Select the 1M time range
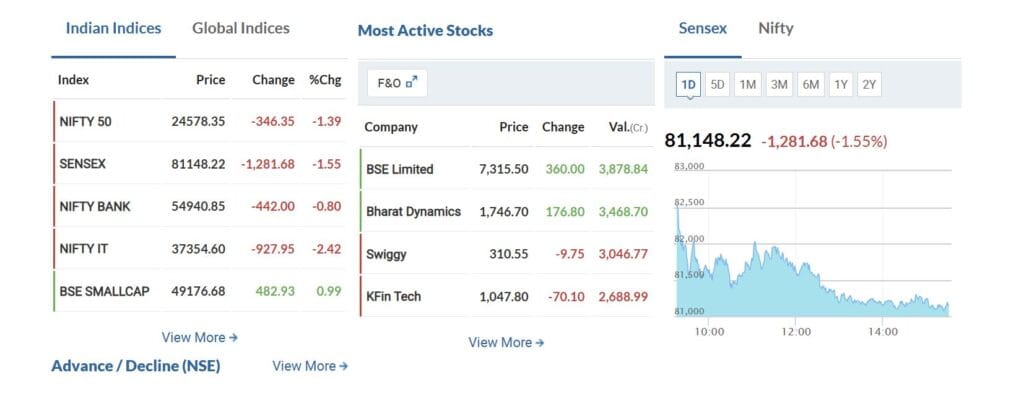The image size is (1024, 393). click(748, 85)
